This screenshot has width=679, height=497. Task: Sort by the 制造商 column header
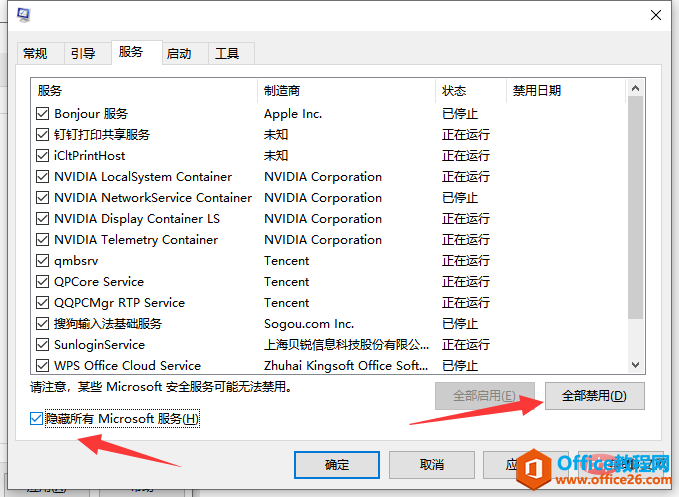346,90
